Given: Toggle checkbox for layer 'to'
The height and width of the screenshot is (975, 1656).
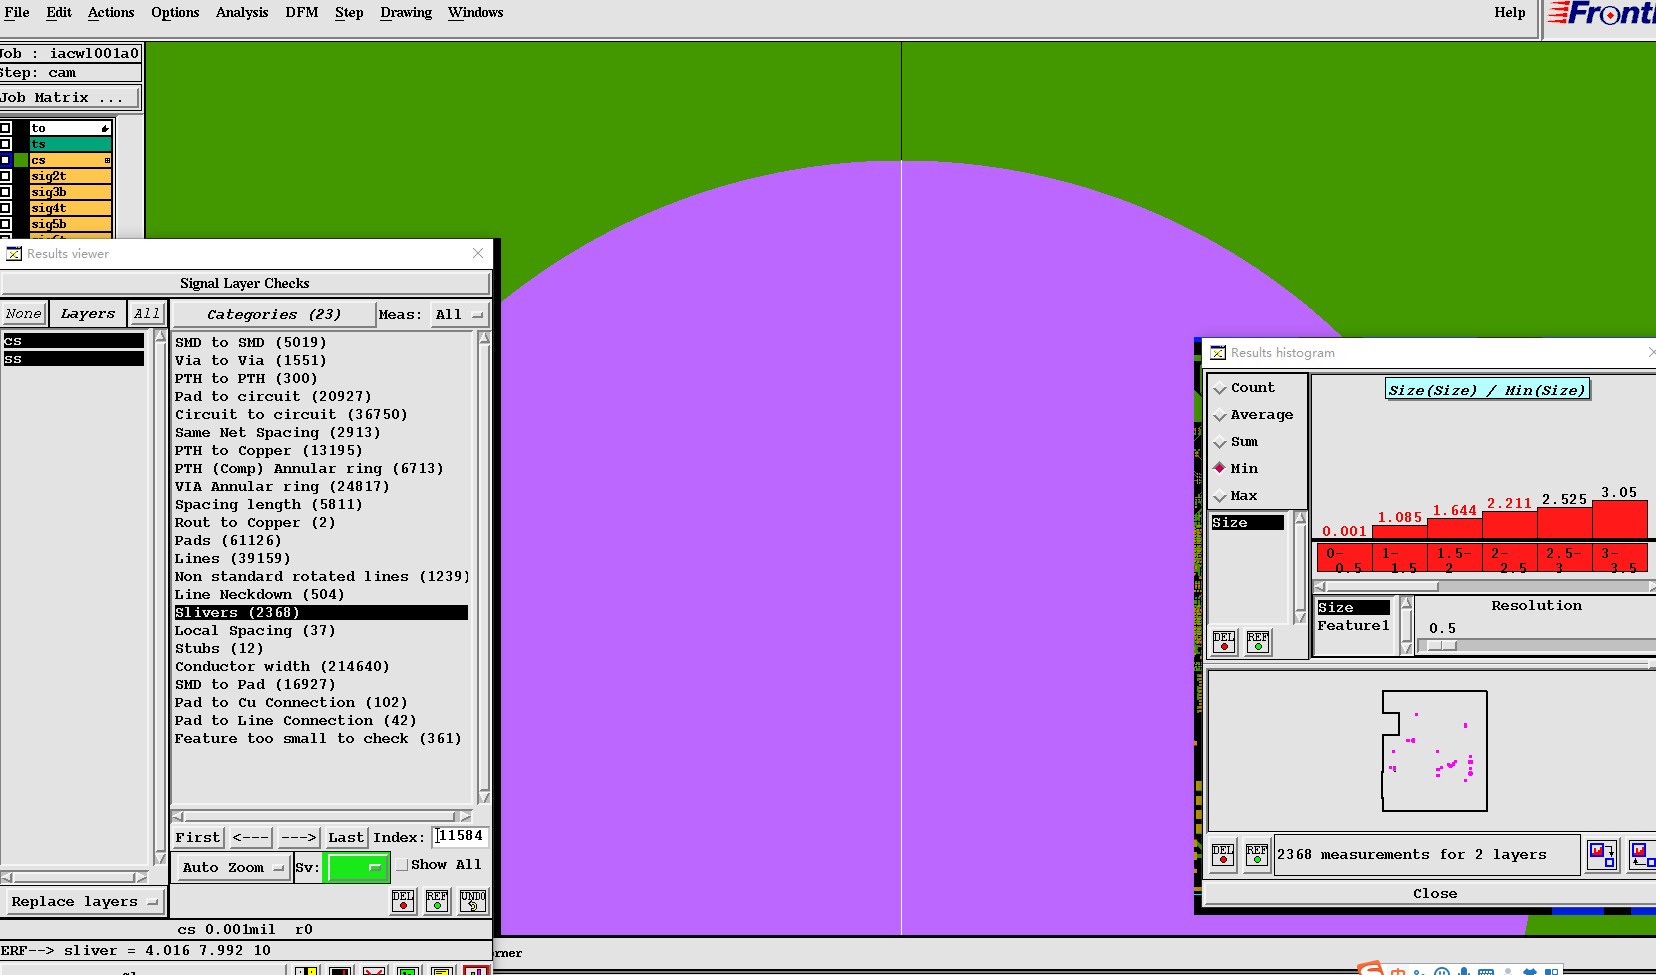Looking at the screenshot, I should (5, 128).
